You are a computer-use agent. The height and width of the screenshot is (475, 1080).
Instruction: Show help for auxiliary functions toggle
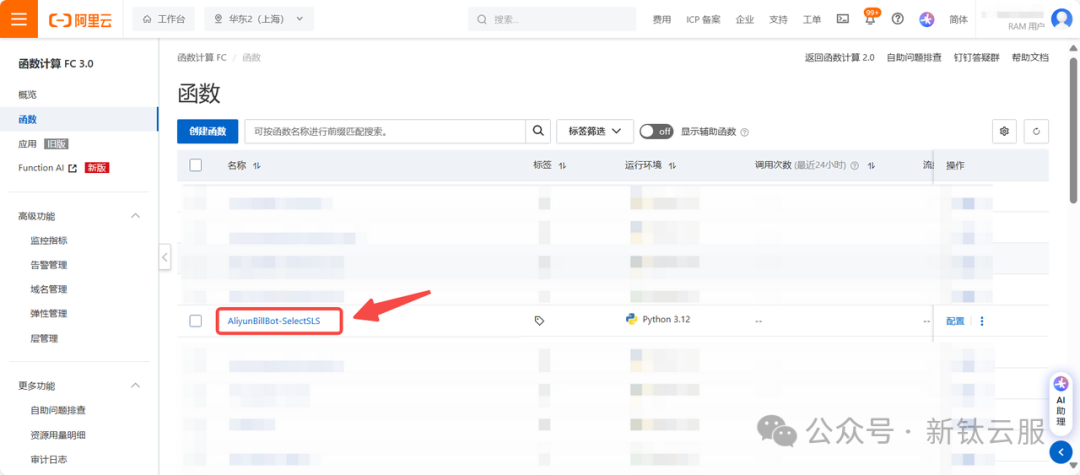(745, 131)
